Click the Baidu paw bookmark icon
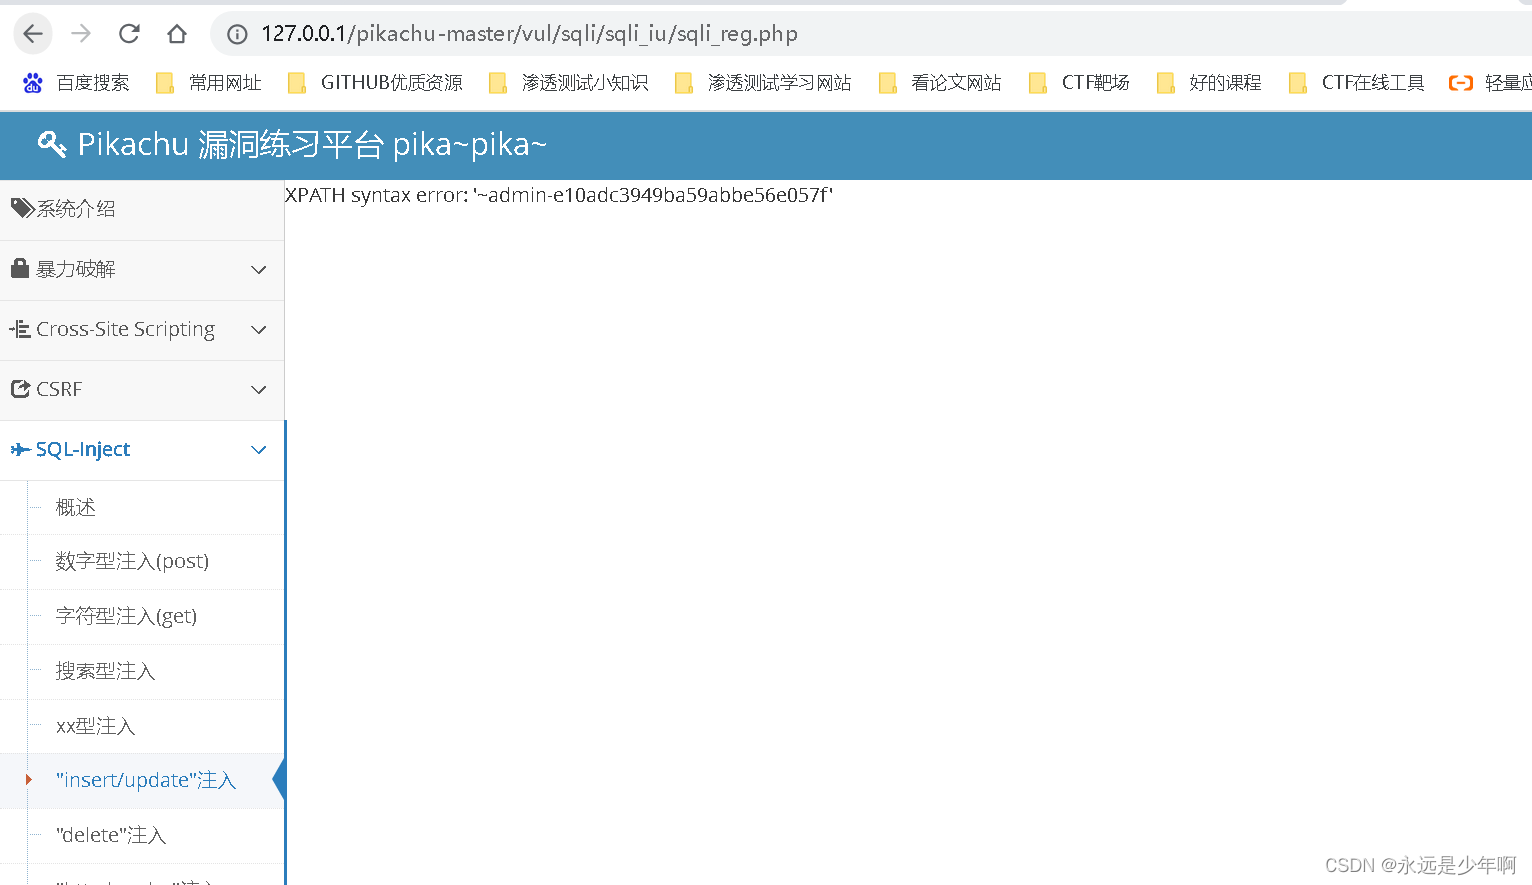 click(x=33, y=83)
